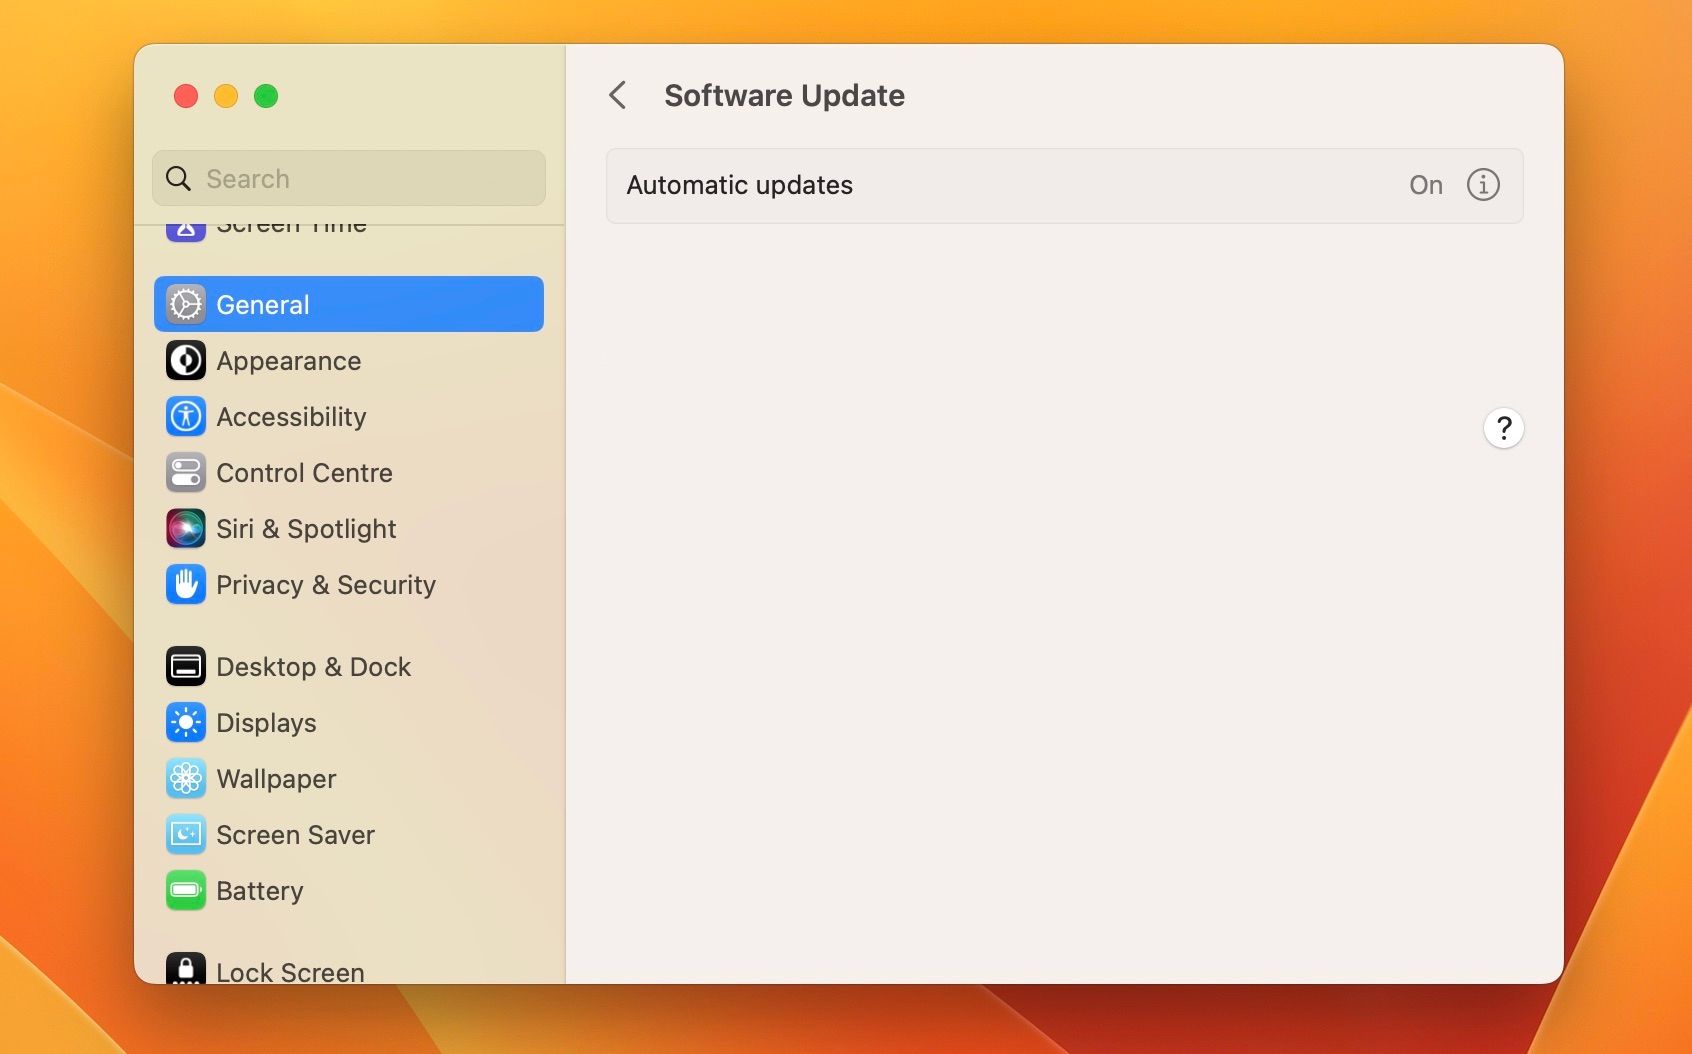Image resolution: width=1692 pixels, height=1054 pixels.
Task: Go back using the chevron arrow
Action: click(618, 96)
